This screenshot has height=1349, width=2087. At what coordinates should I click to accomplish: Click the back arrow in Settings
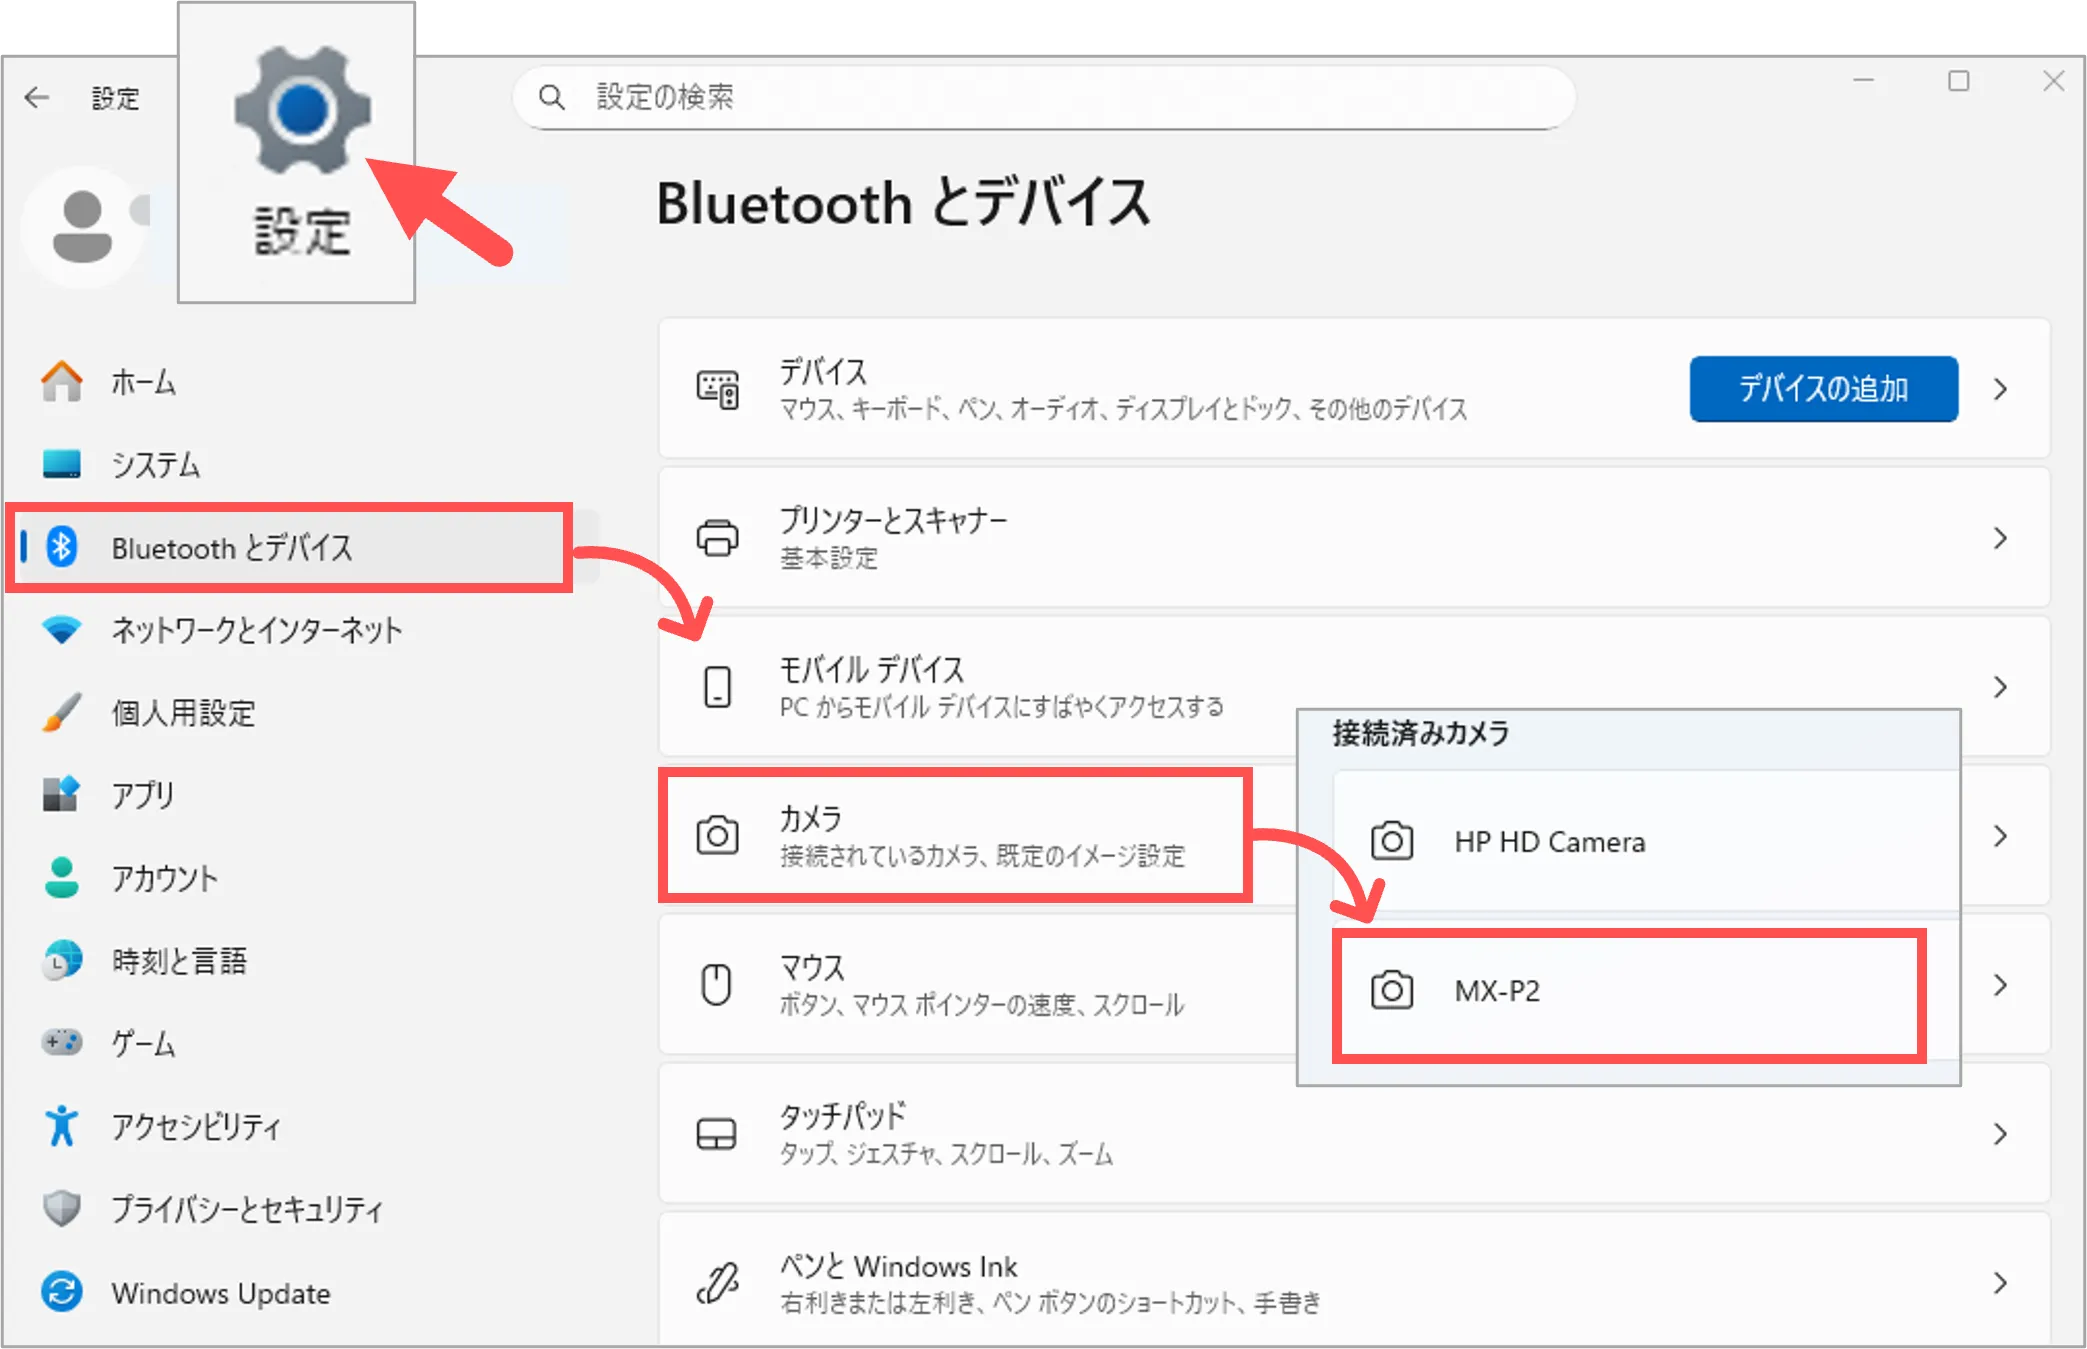(37, 97)
